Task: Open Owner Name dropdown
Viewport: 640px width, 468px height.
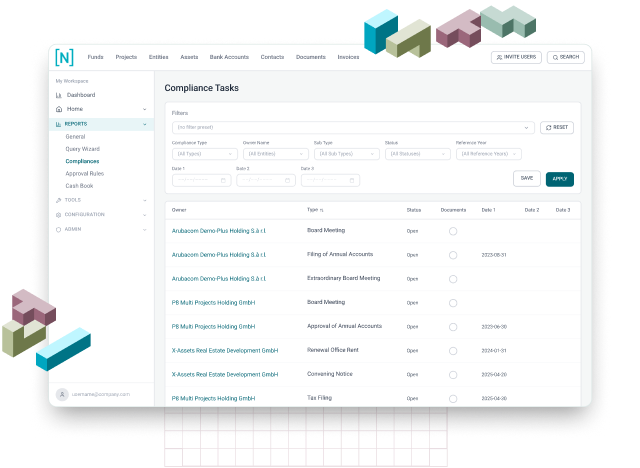Action: click(276, 154)
